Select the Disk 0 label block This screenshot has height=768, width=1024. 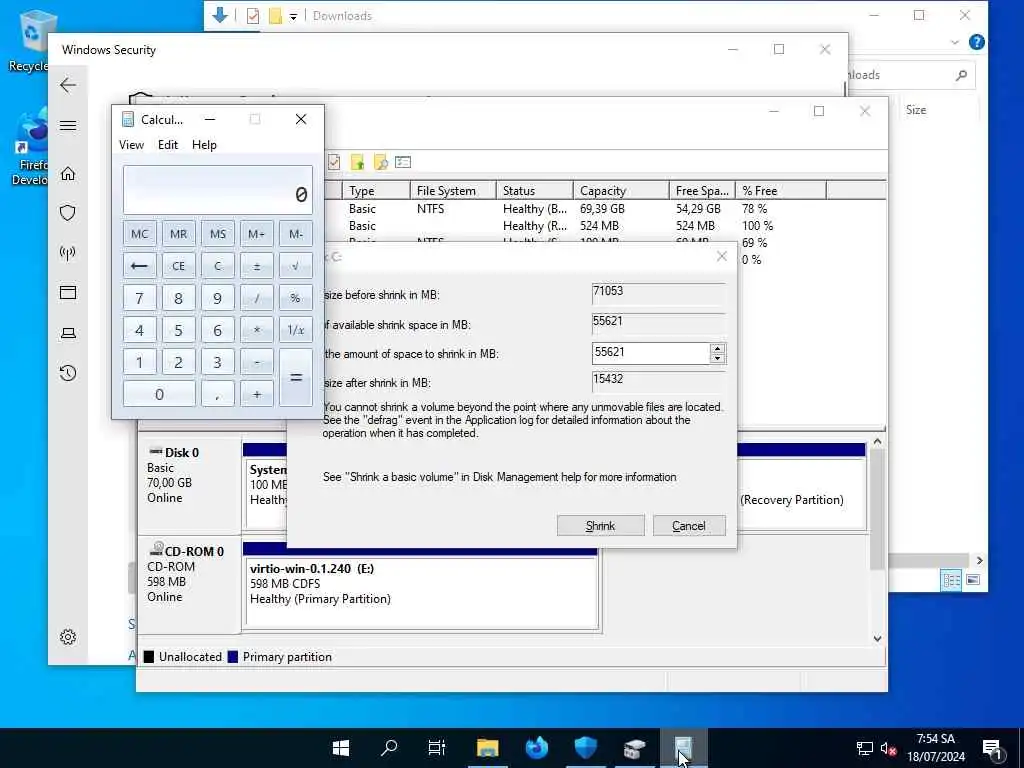(x=189, y=485)
